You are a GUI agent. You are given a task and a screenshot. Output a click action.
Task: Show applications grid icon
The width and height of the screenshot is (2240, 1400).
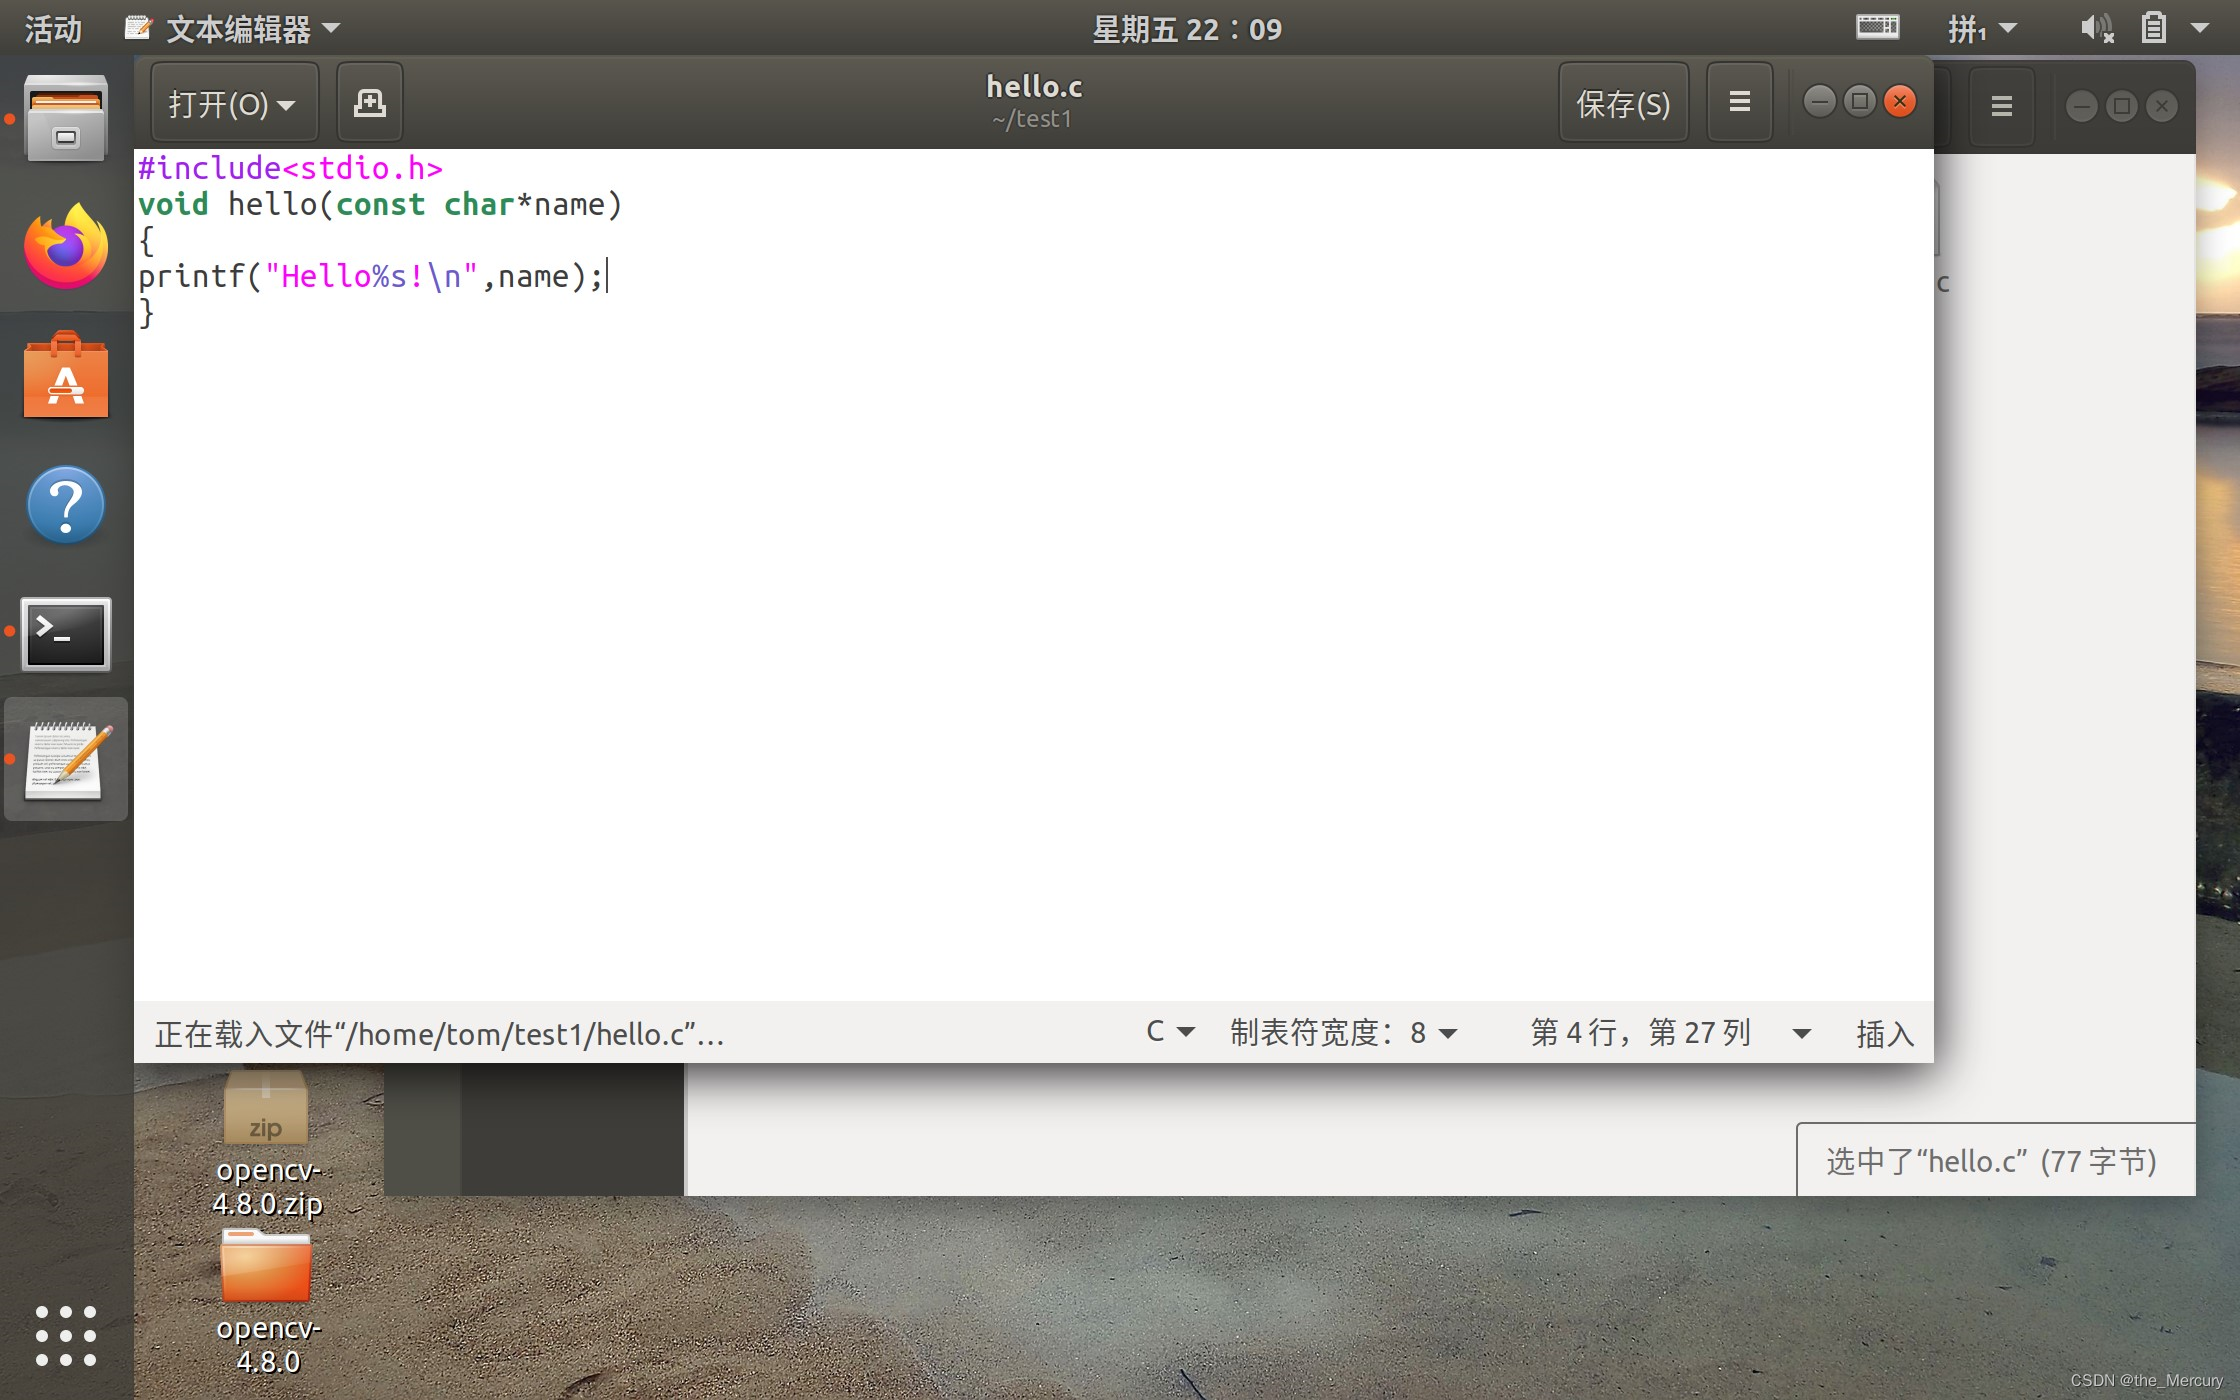click(x=66, y=1335)
